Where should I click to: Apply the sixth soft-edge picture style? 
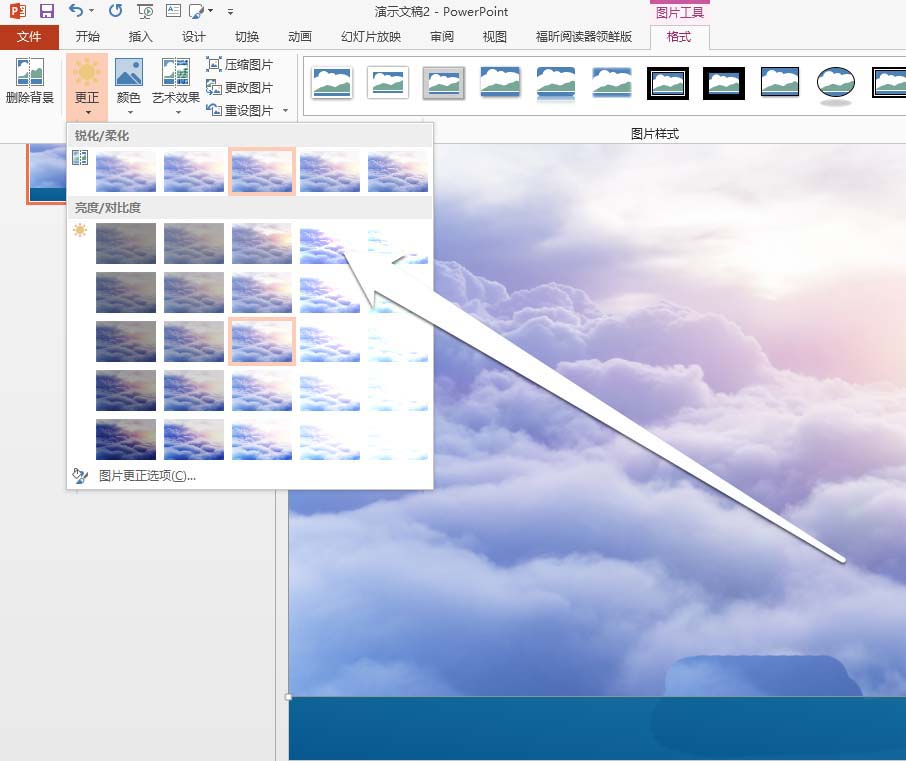click(x=612, y=83)
